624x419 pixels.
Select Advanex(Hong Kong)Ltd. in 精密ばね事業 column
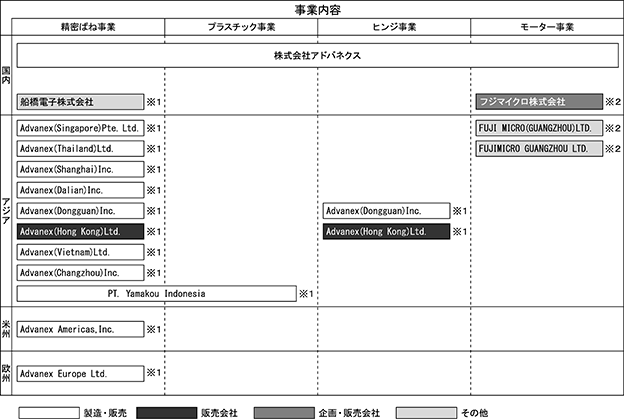pos(80,232)
